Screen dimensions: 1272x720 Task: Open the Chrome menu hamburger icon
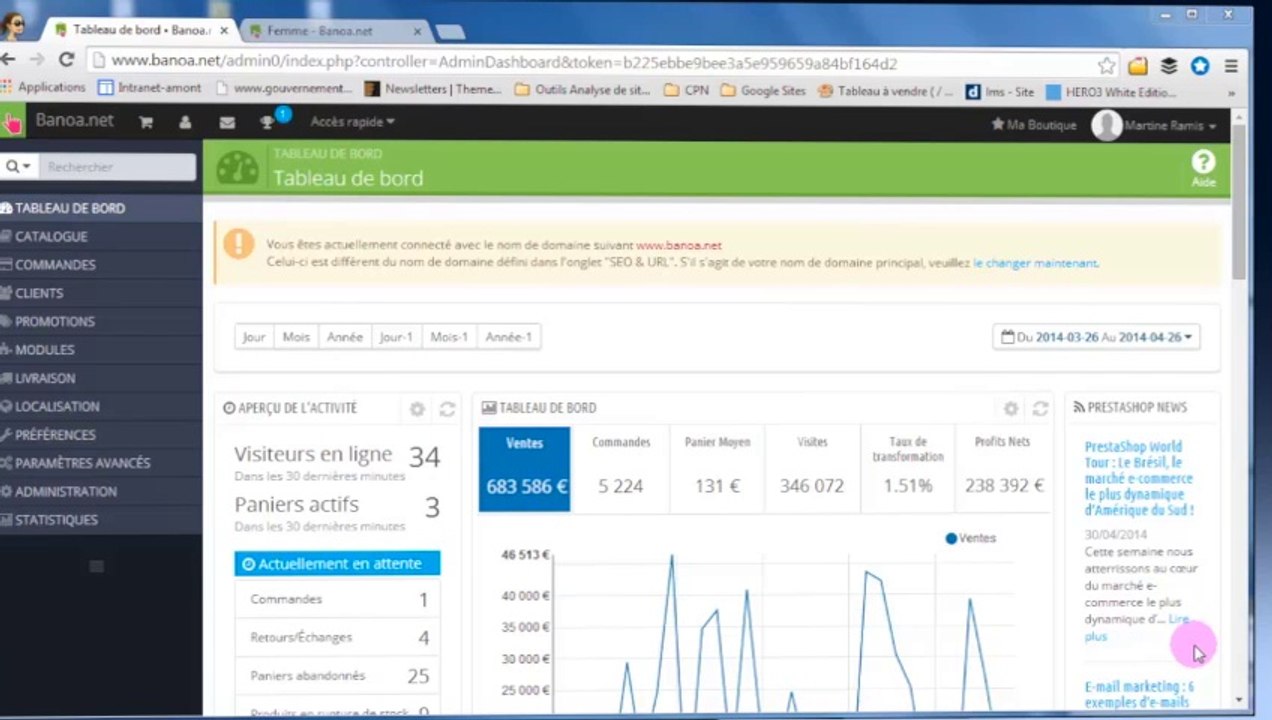[x=1231, y=66]
